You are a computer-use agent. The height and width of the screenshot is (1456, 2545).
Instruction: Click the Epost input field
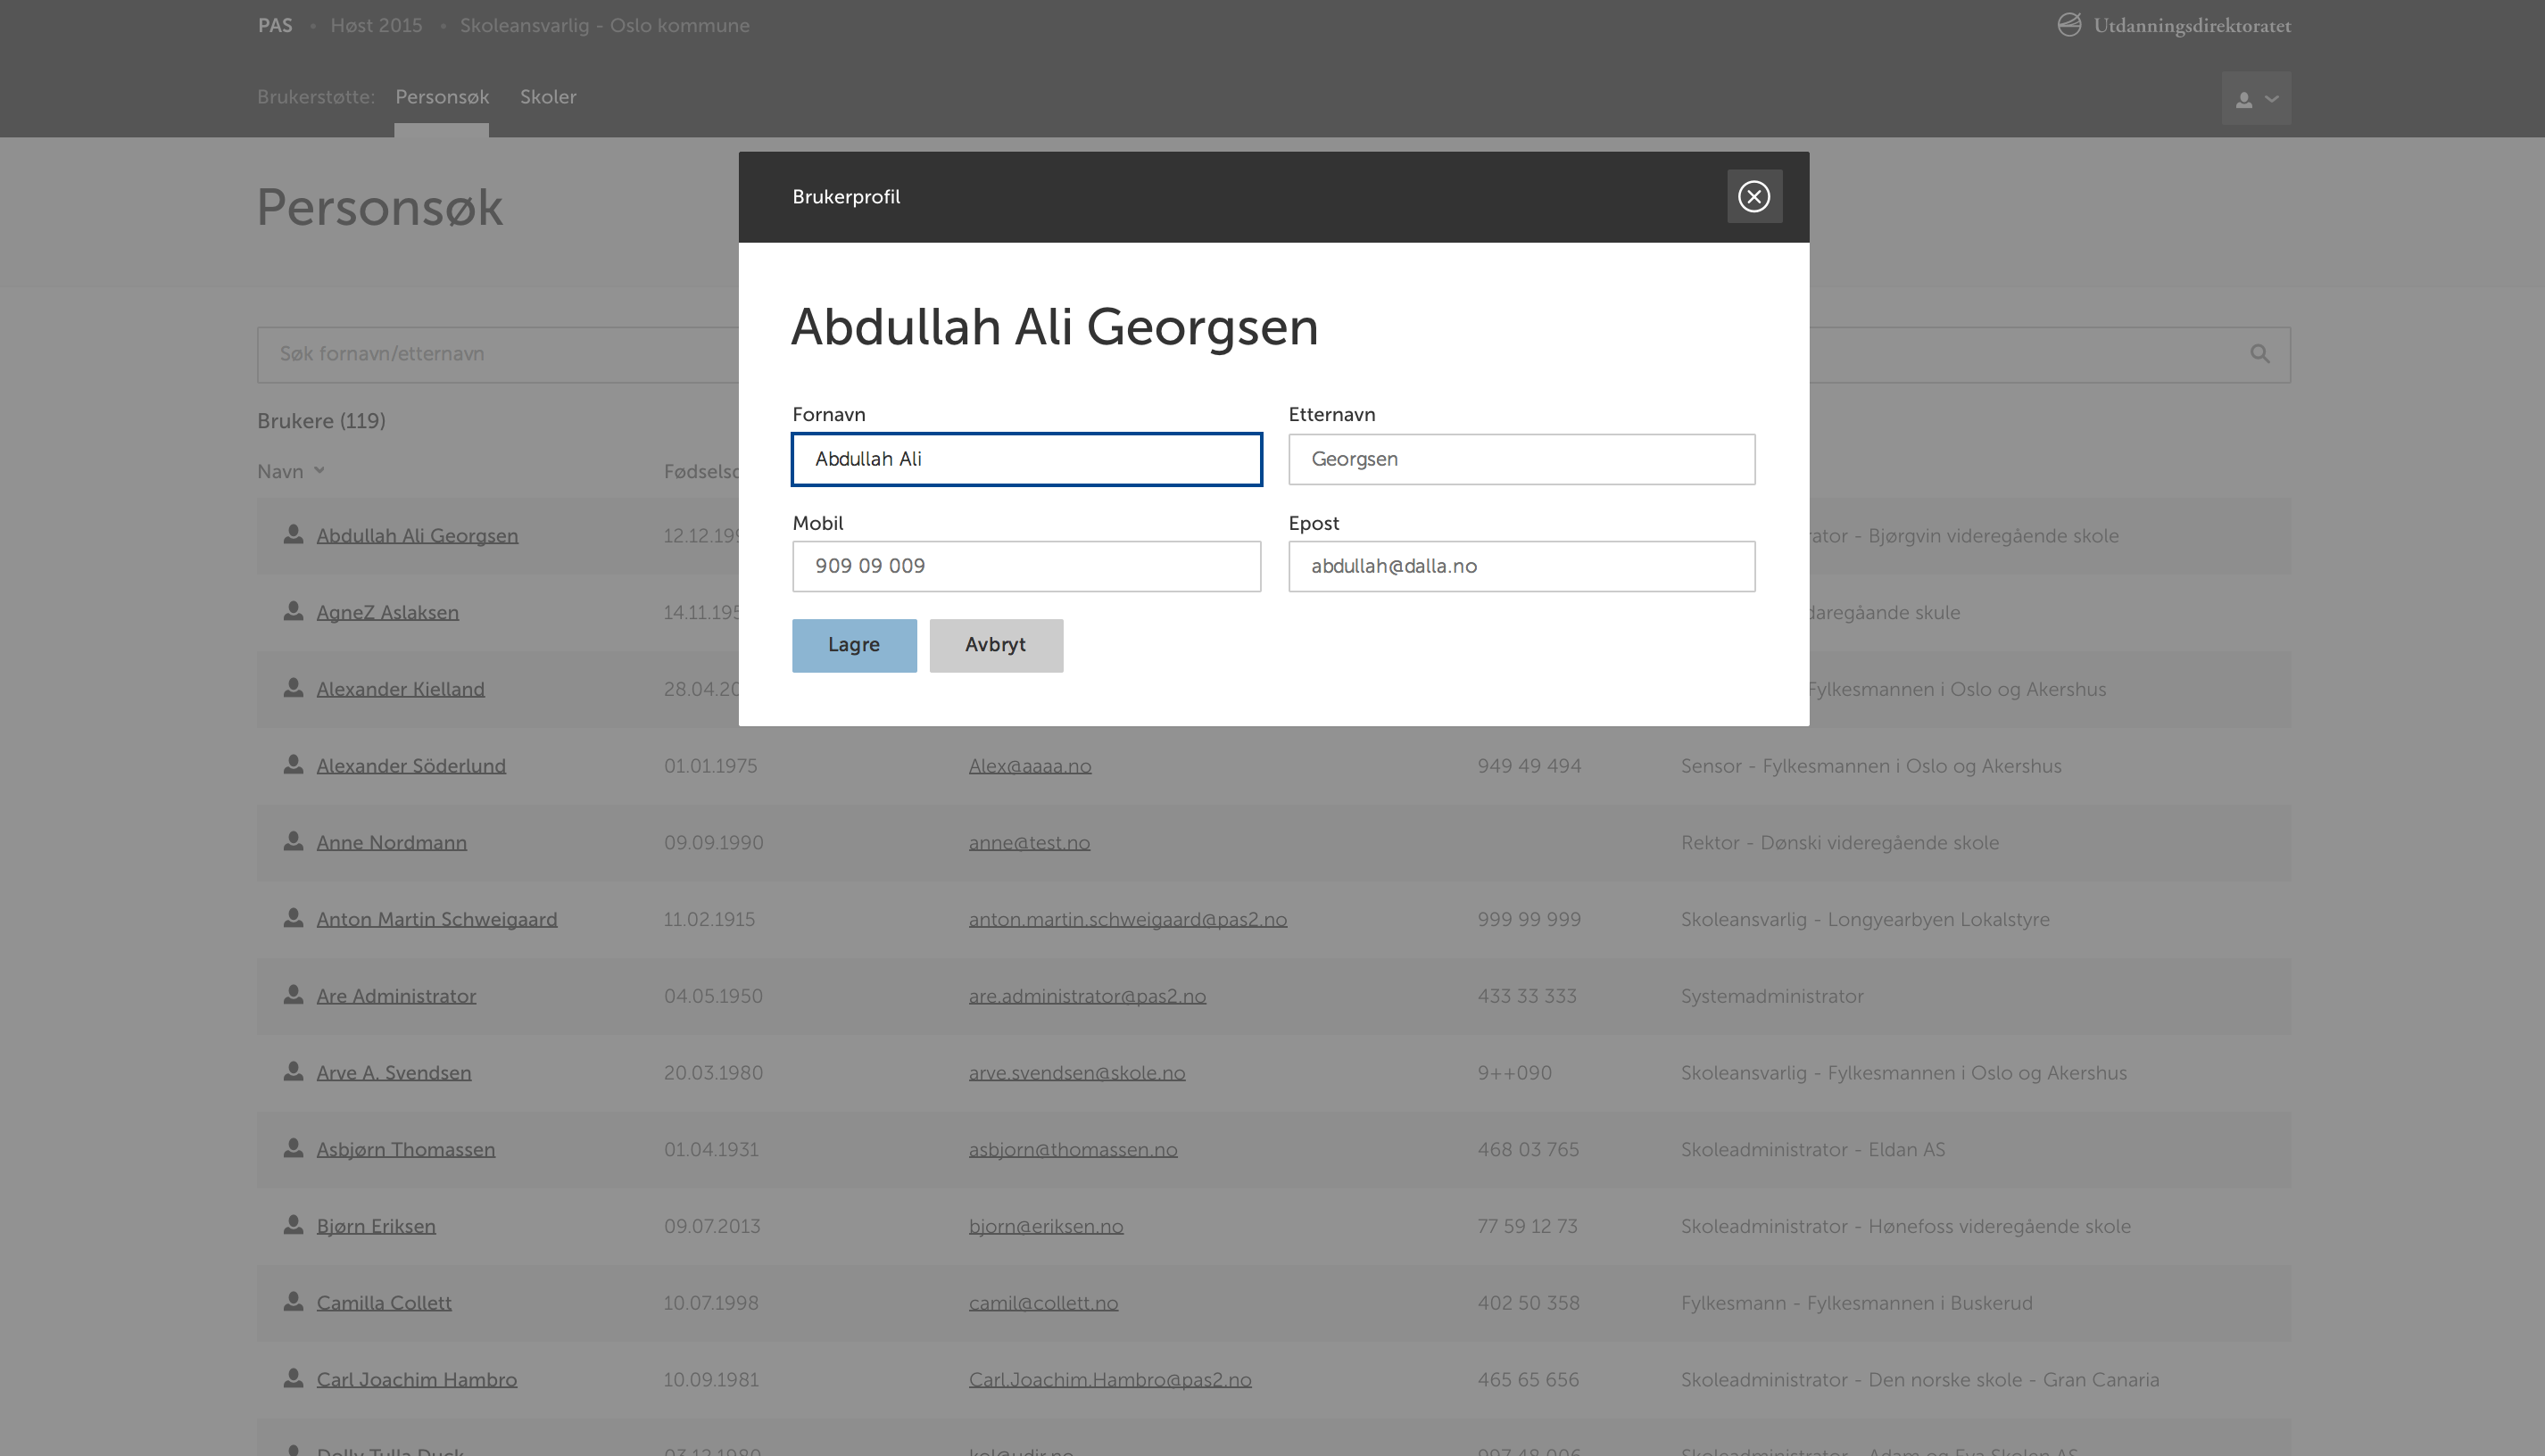1521,566
